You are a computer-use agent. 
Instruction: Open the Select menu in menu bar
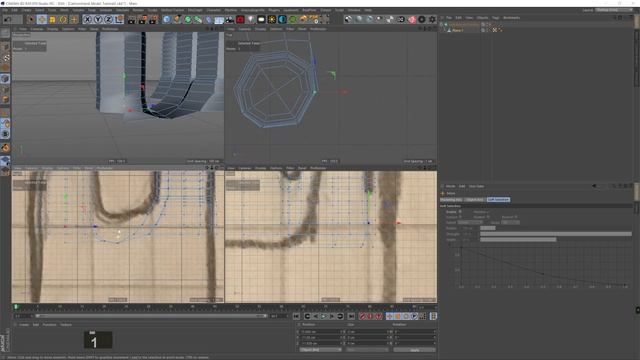[x=40, y=10]
